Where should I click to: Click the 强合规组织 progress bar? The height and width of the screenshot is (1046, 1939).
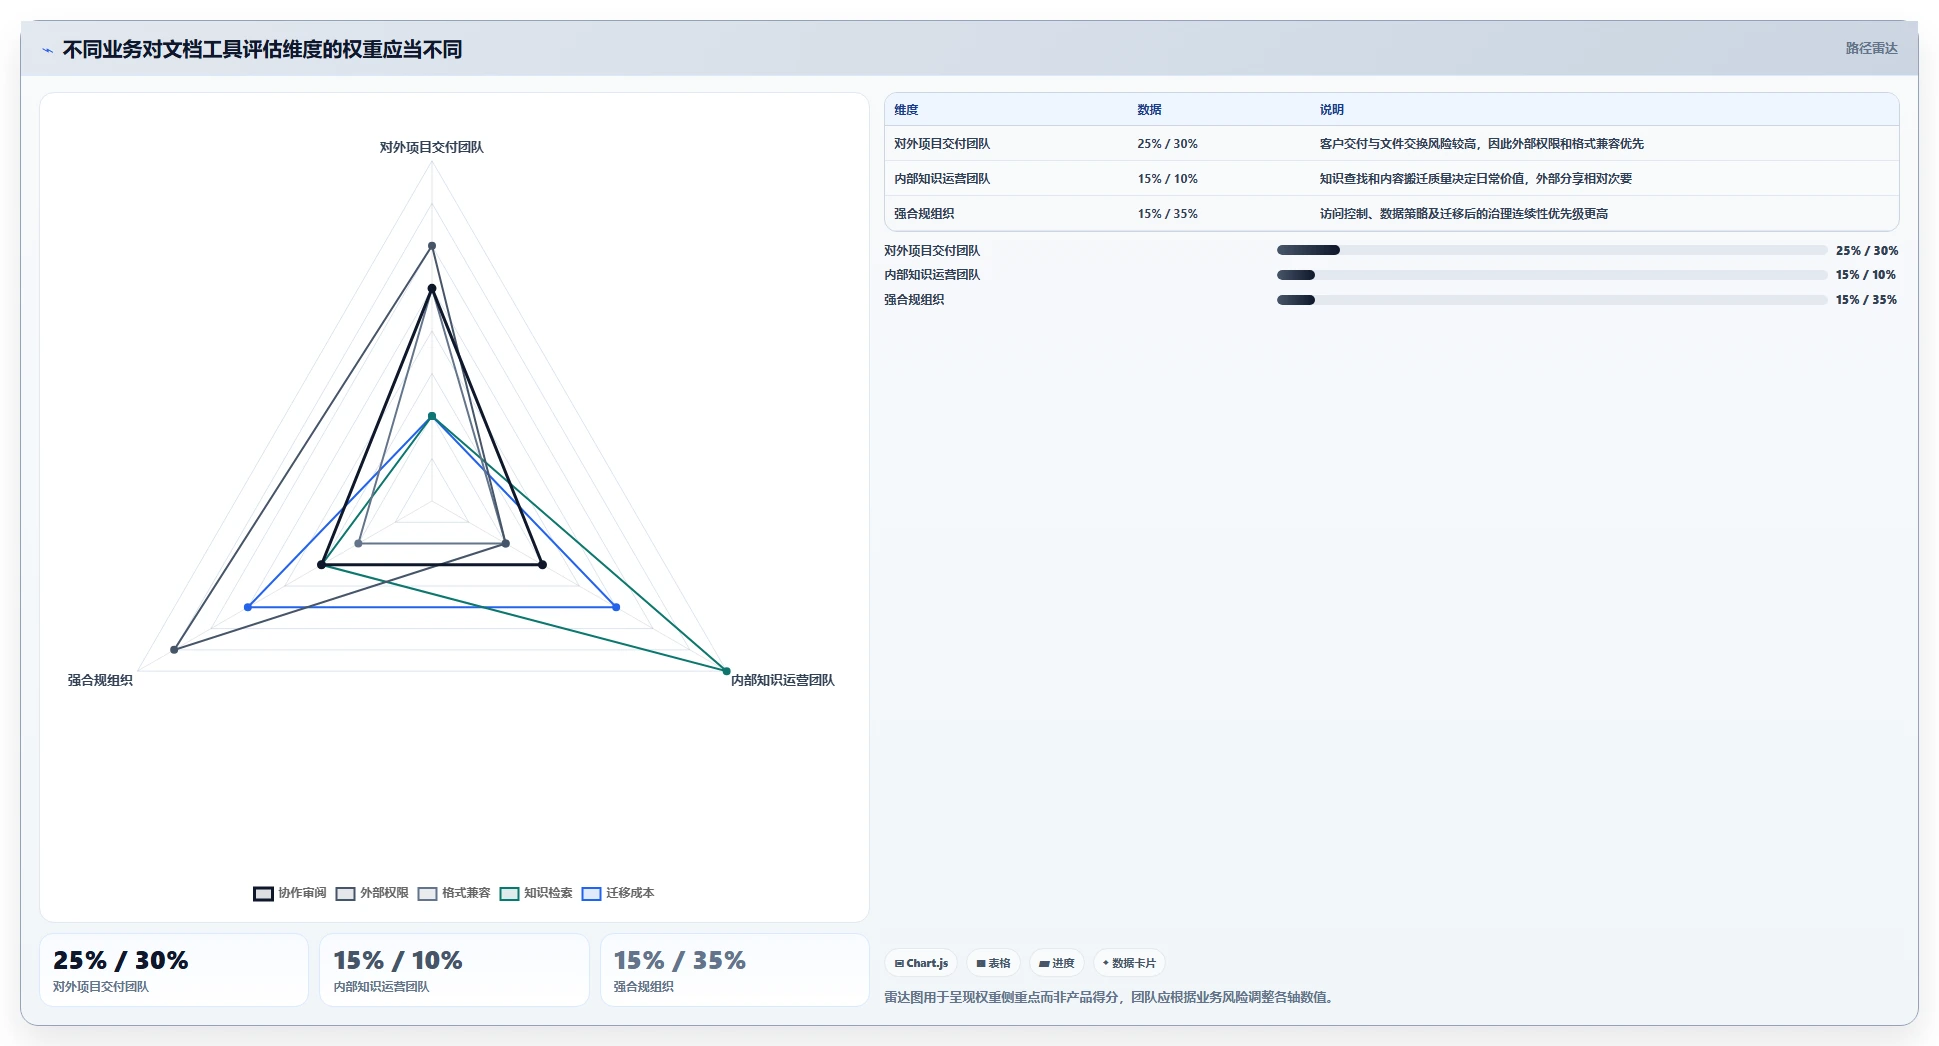tap(1552, 300)
